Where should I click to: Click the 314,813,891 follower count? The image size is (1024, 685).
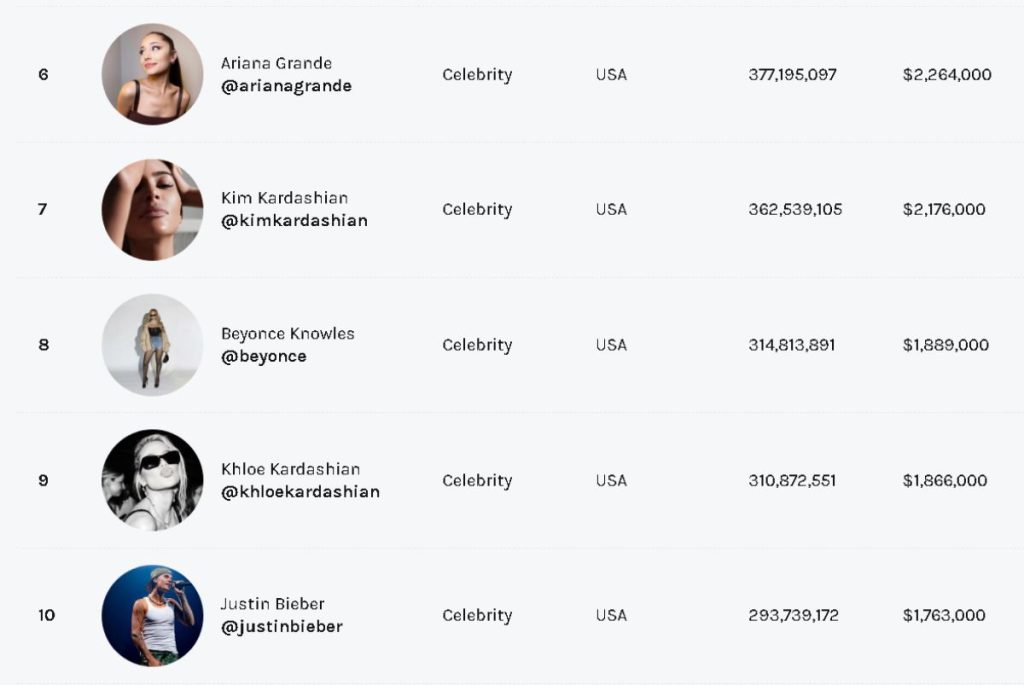[792, 345]
